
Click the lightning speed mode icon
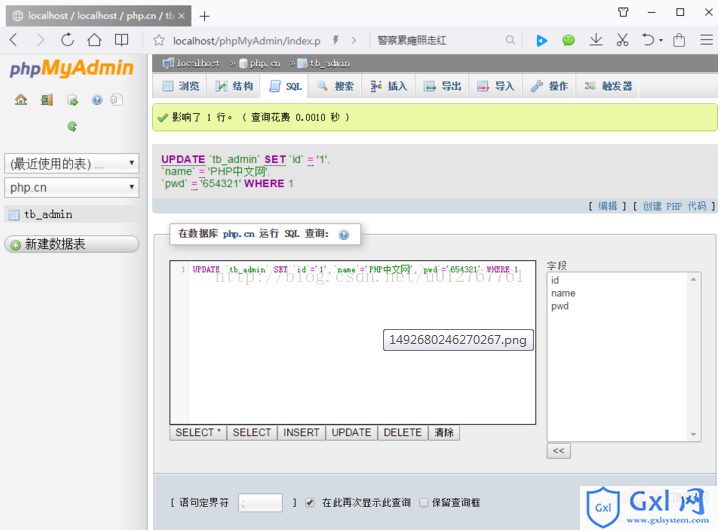point(336,40)
